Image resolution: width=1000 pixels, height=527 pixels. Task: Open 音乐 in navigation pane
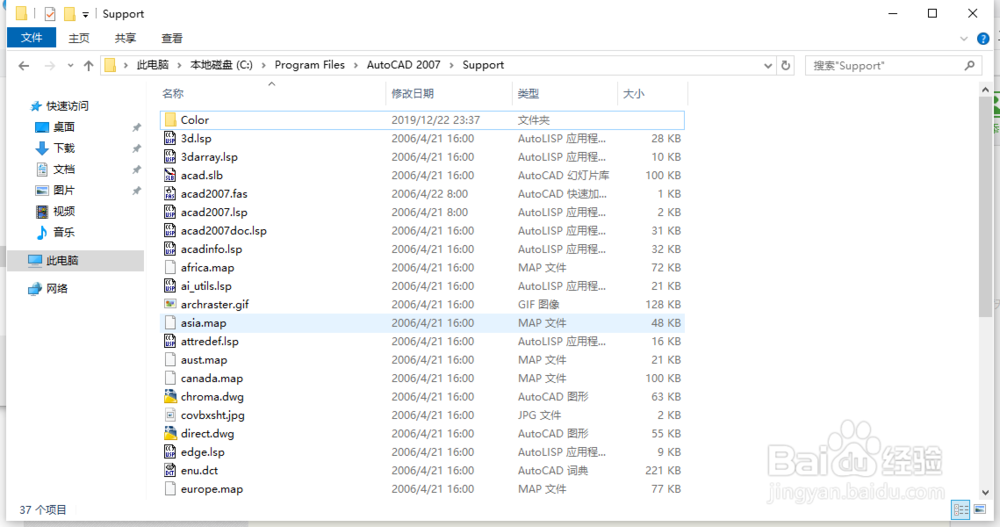click(64, 232)
